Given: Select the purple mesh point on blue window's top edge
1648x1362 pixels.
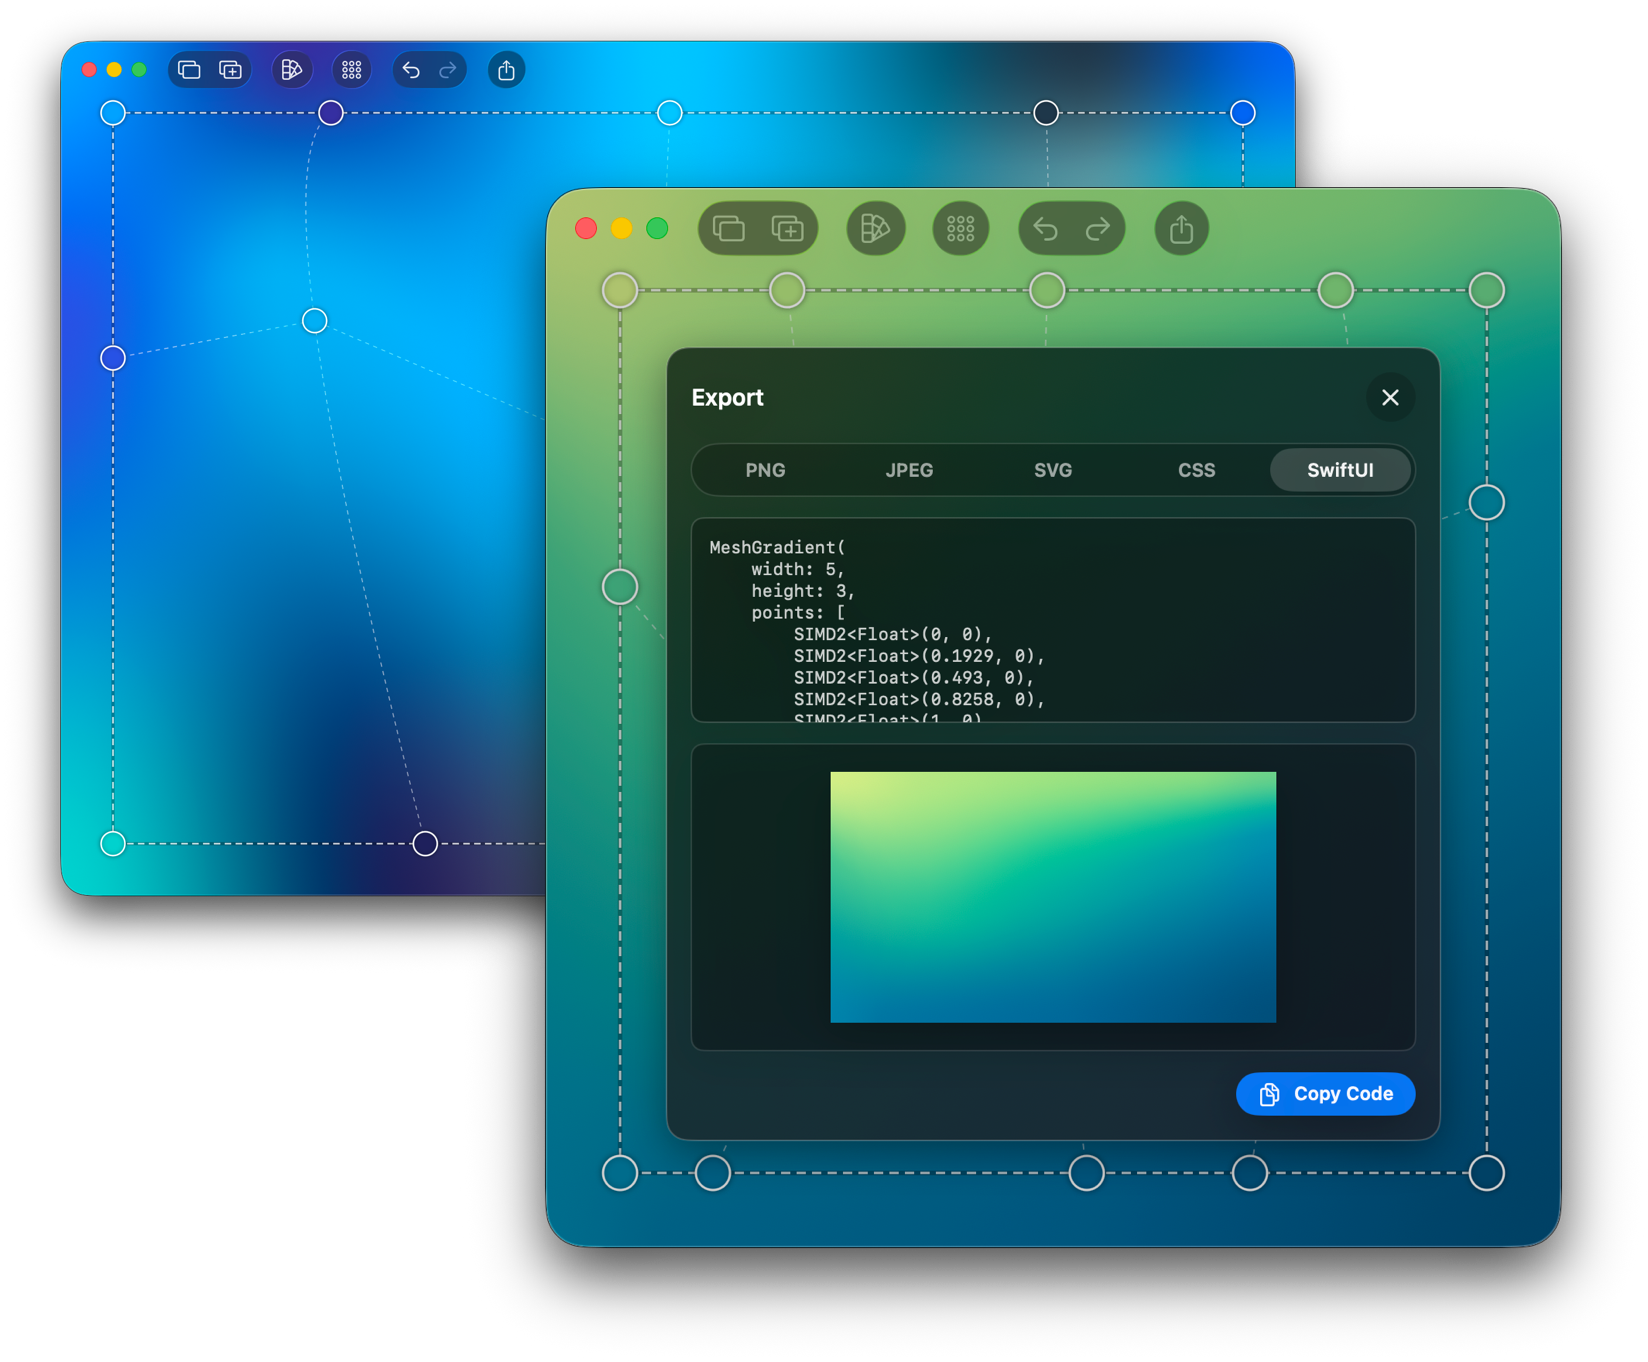Looking at the screenshot, I should [x=331, y=113].
